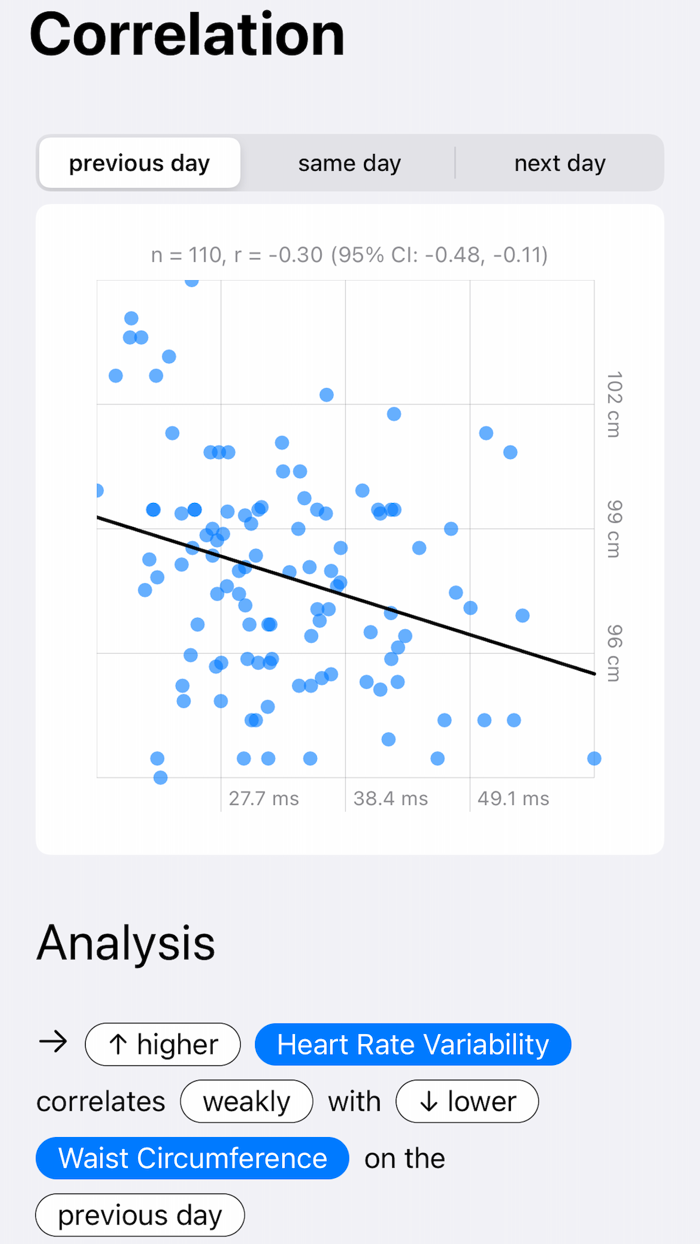700x1244 pixels.
Task: Click the right arrow icon under Analysis
Action: tap(53, 1043)
